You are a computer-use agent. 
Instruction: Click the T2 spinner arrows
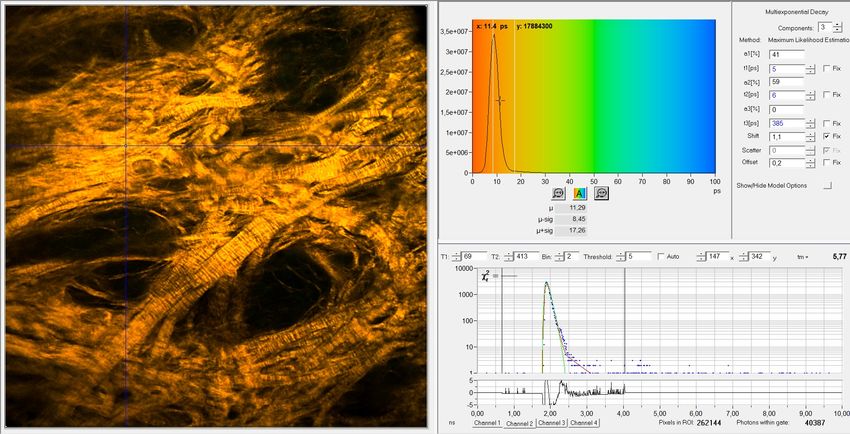click(507, 256)
